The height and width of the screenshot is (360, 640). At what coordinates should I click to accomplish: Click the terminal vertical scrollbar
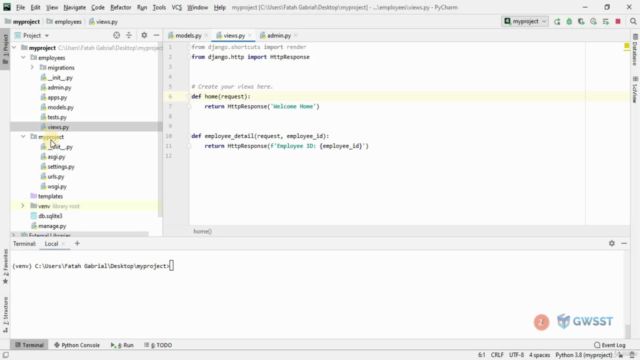(627, 331)
